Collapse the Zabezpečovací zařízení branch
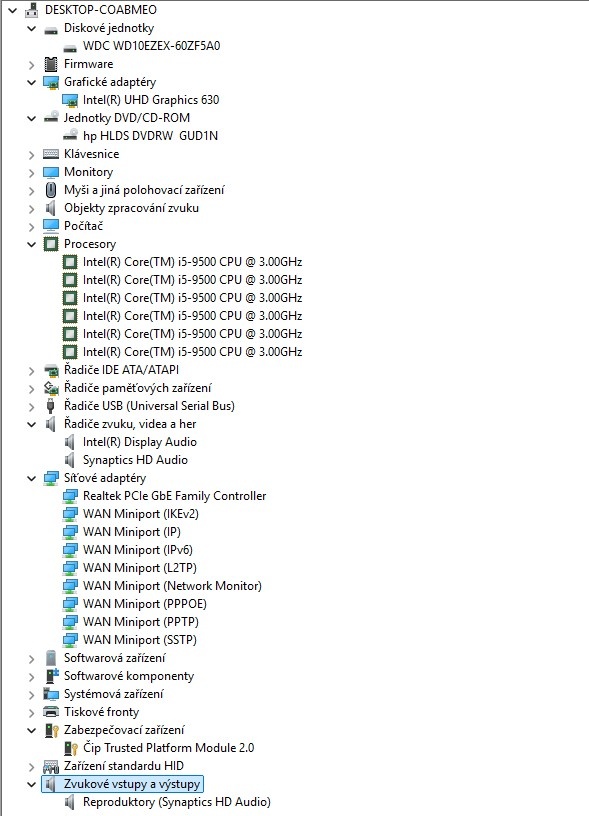 (x=31, y=730)
